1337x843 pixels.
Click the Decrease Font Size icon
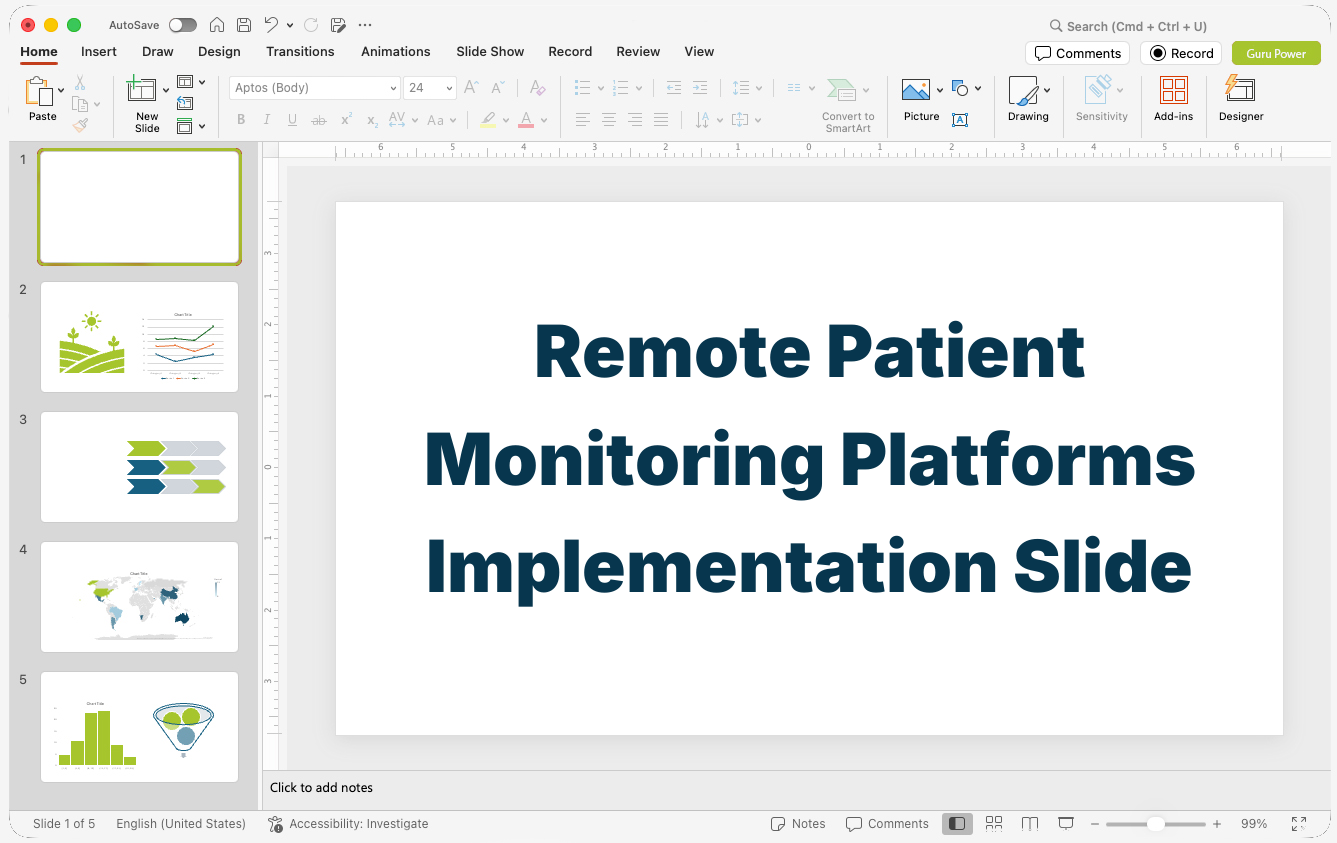(x=497, y=88)
